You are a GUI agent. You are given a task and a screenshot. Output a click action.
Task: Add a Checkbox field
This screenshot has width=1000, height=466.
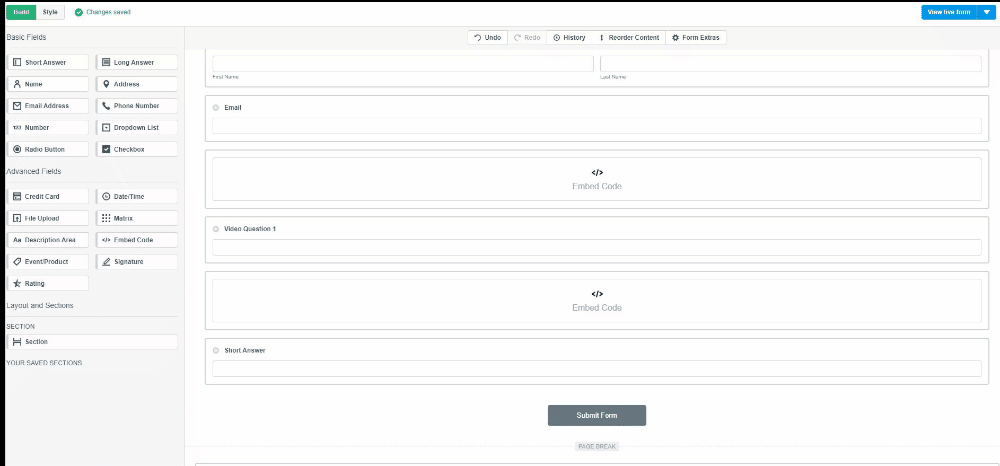point(136,149)
